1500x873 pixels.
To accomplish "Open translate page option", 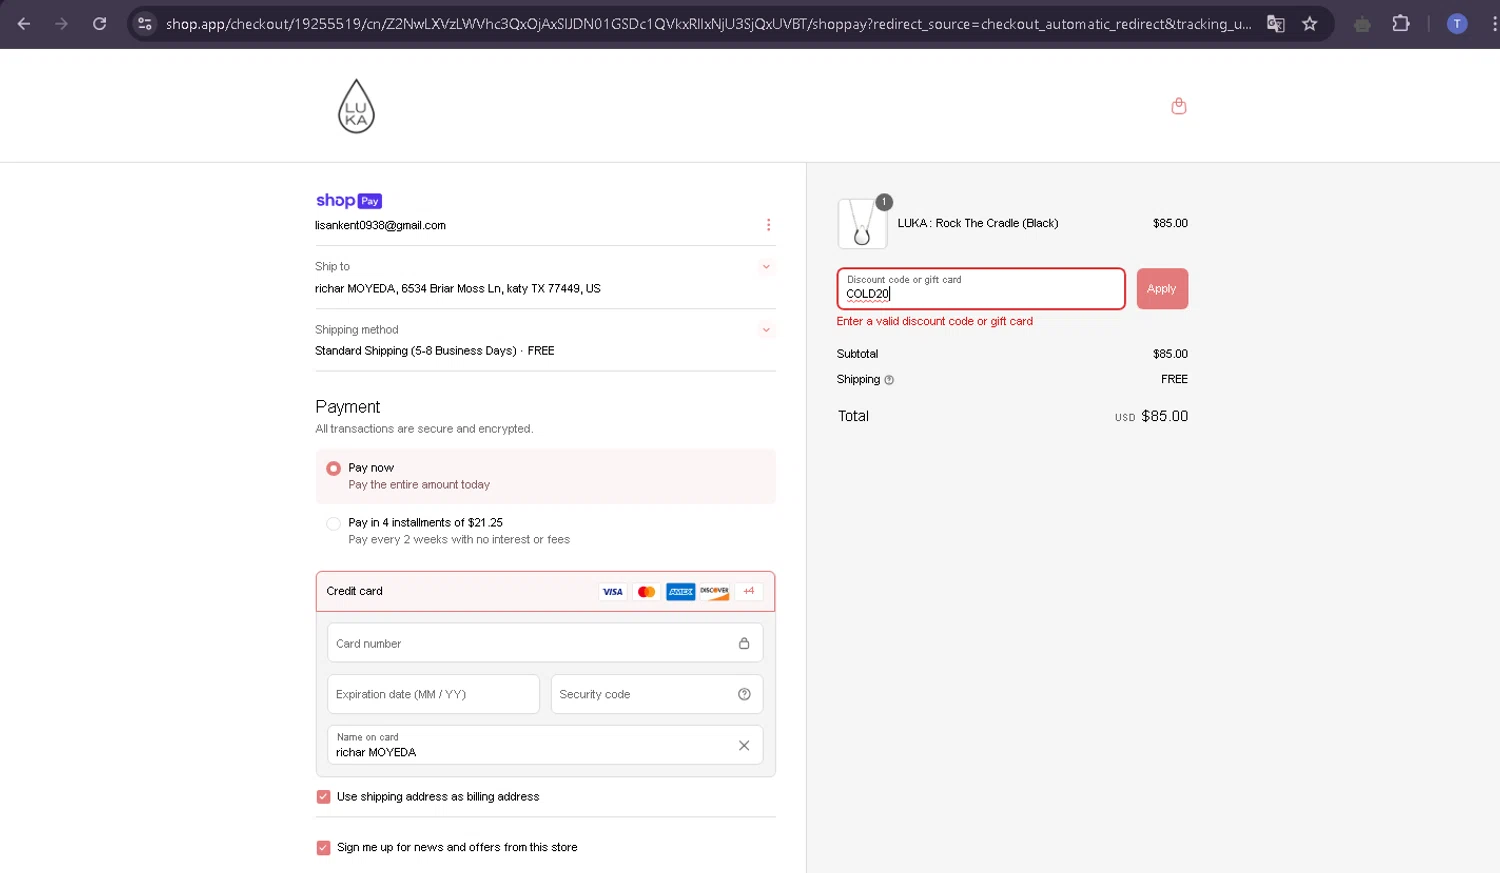I will coord(1276,24).
